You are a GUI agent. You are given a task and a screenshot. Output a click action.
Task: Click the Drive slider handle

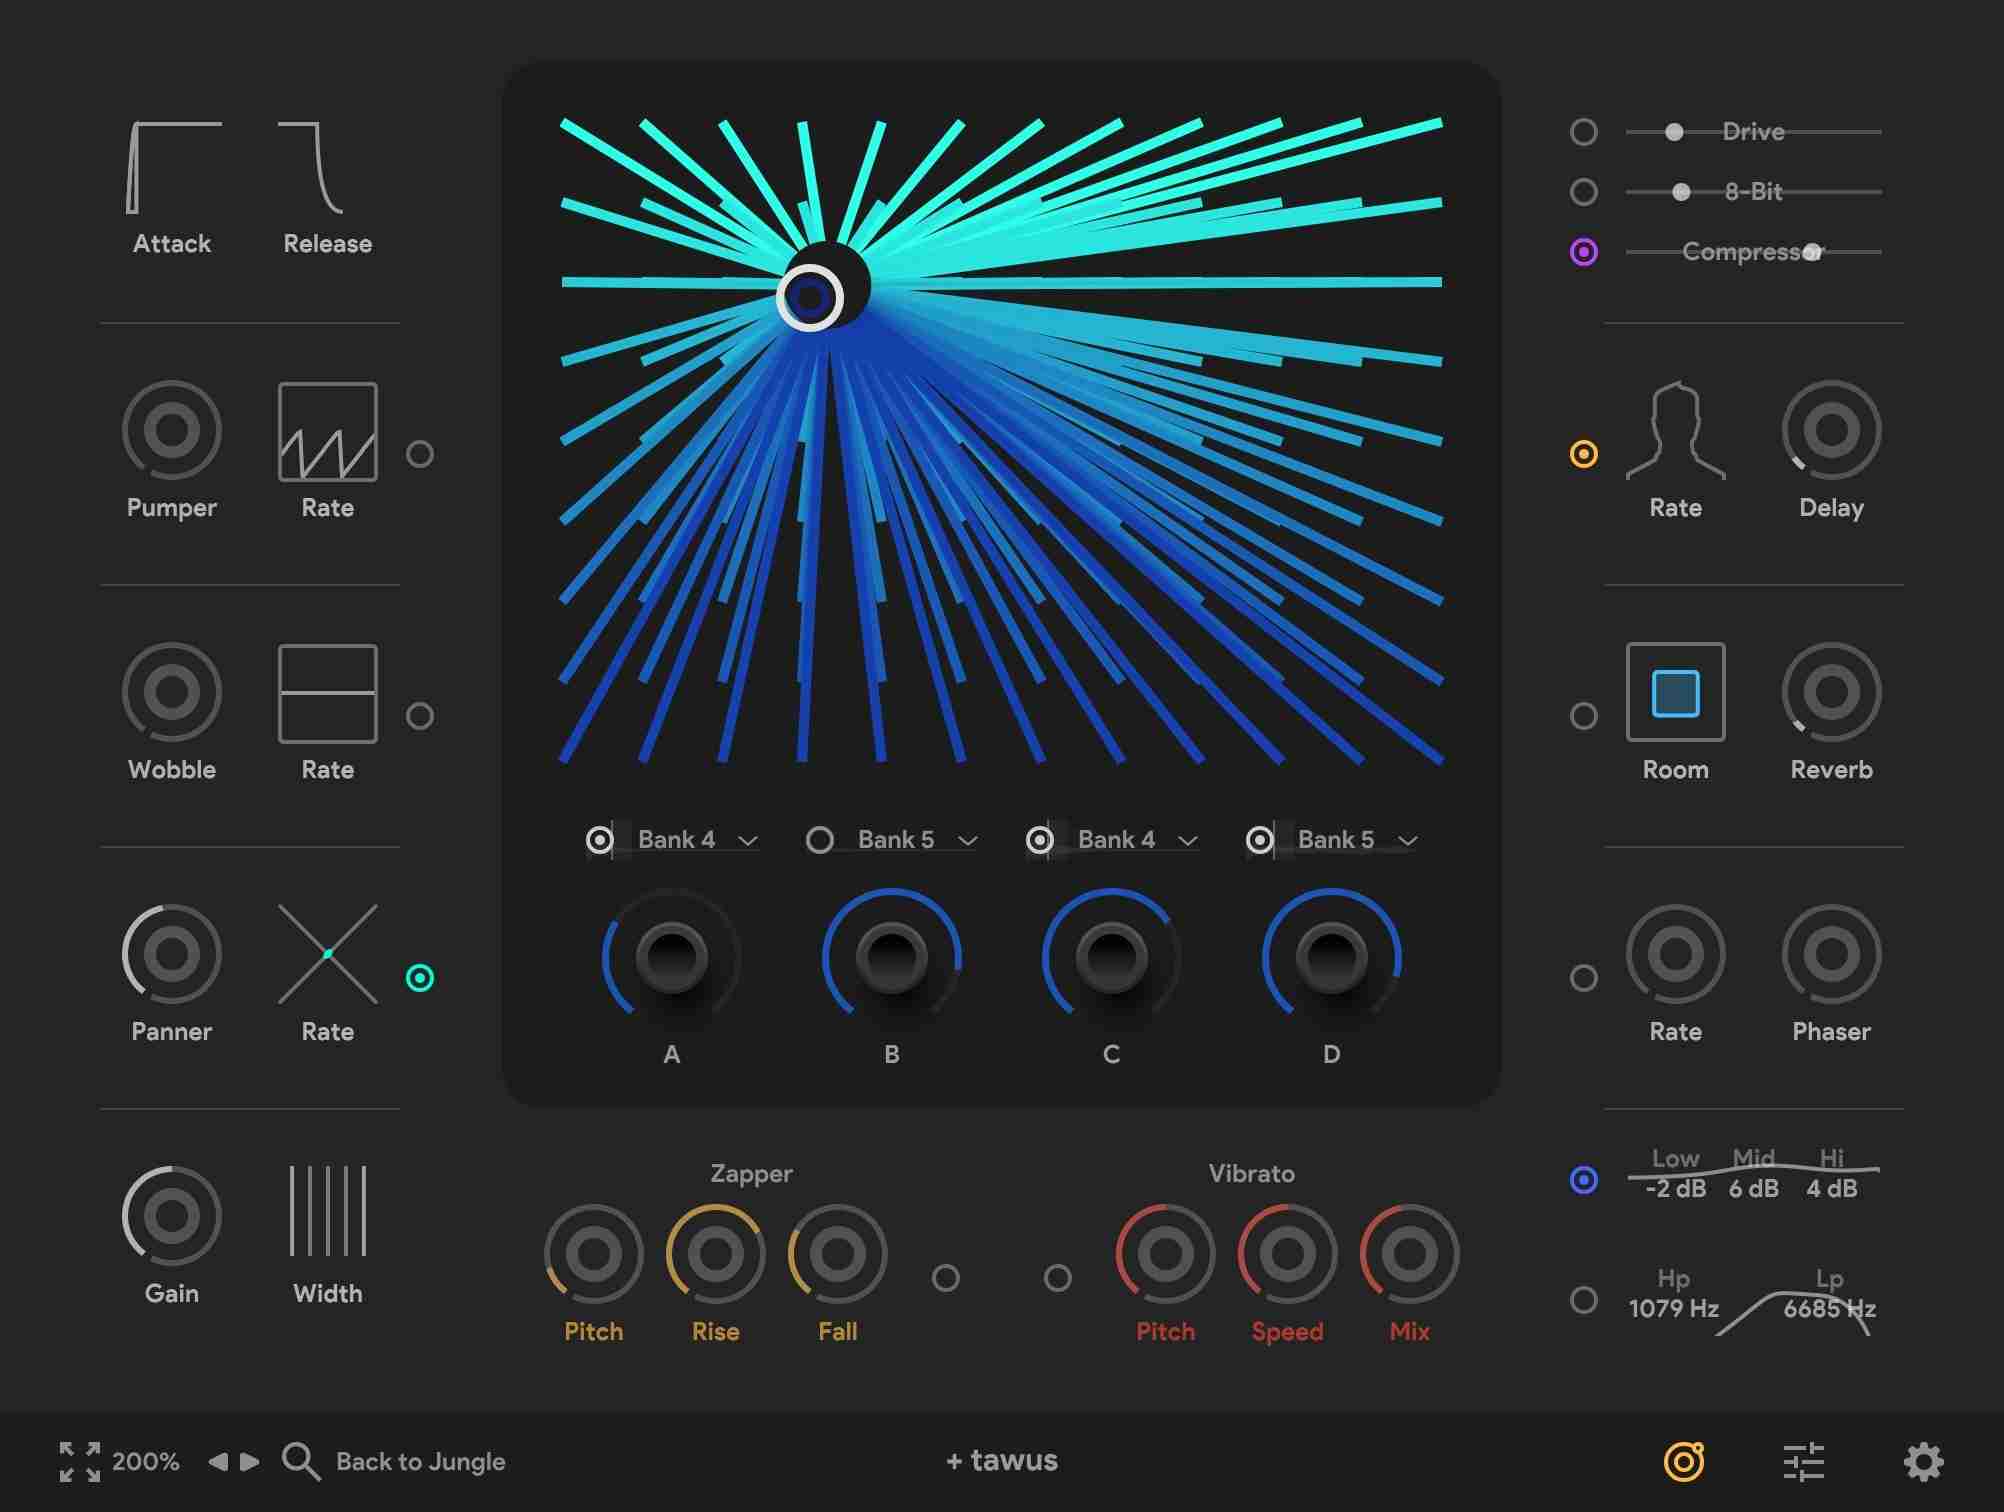coord(1675,131)
